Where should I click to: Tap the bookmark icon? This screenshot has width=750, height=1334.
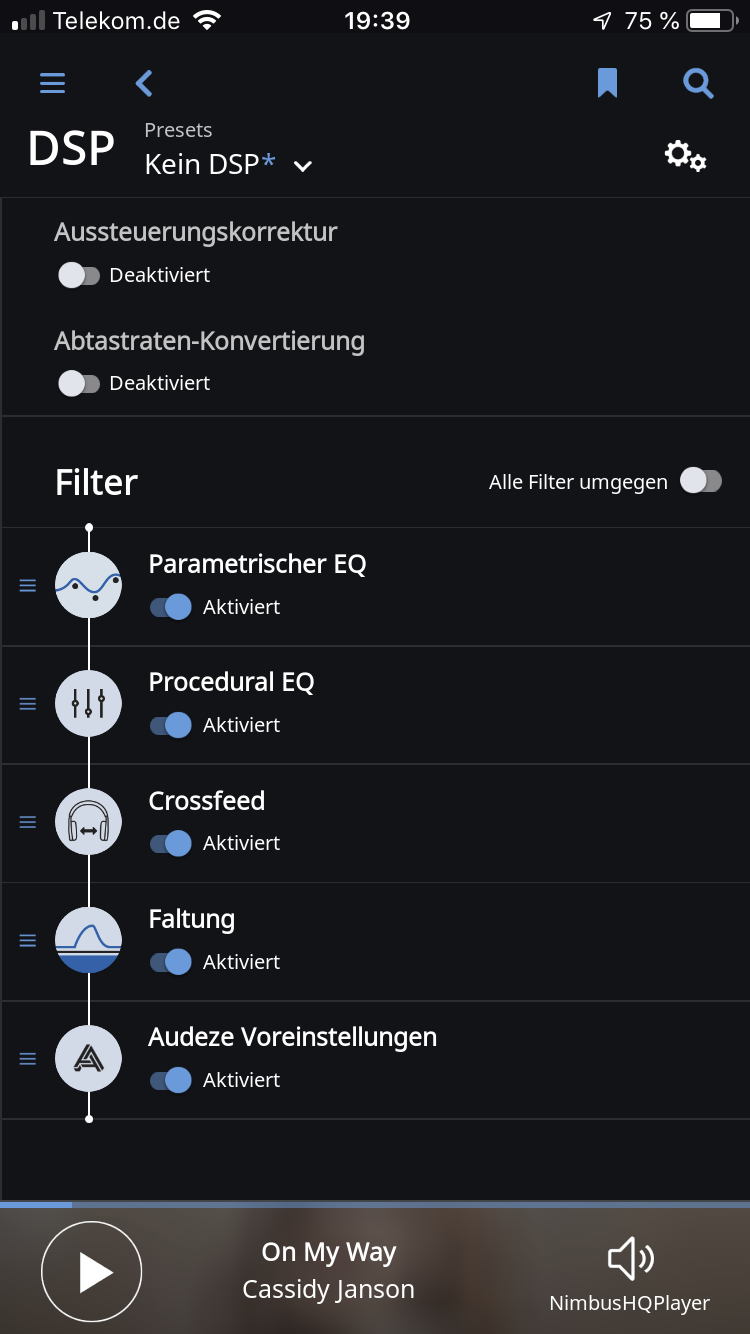click(x=607, y=83)
